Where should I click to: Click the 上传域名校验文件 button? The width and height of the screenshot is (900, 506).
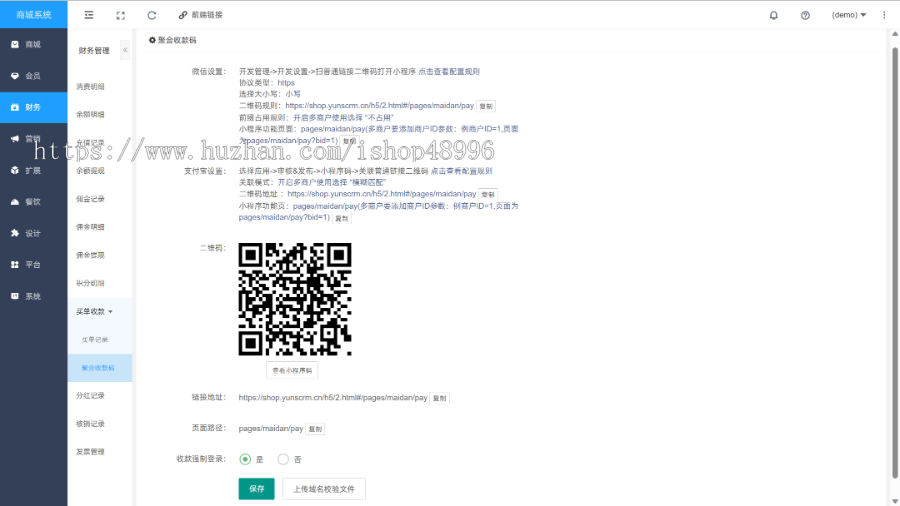click(x=324, y=489)
